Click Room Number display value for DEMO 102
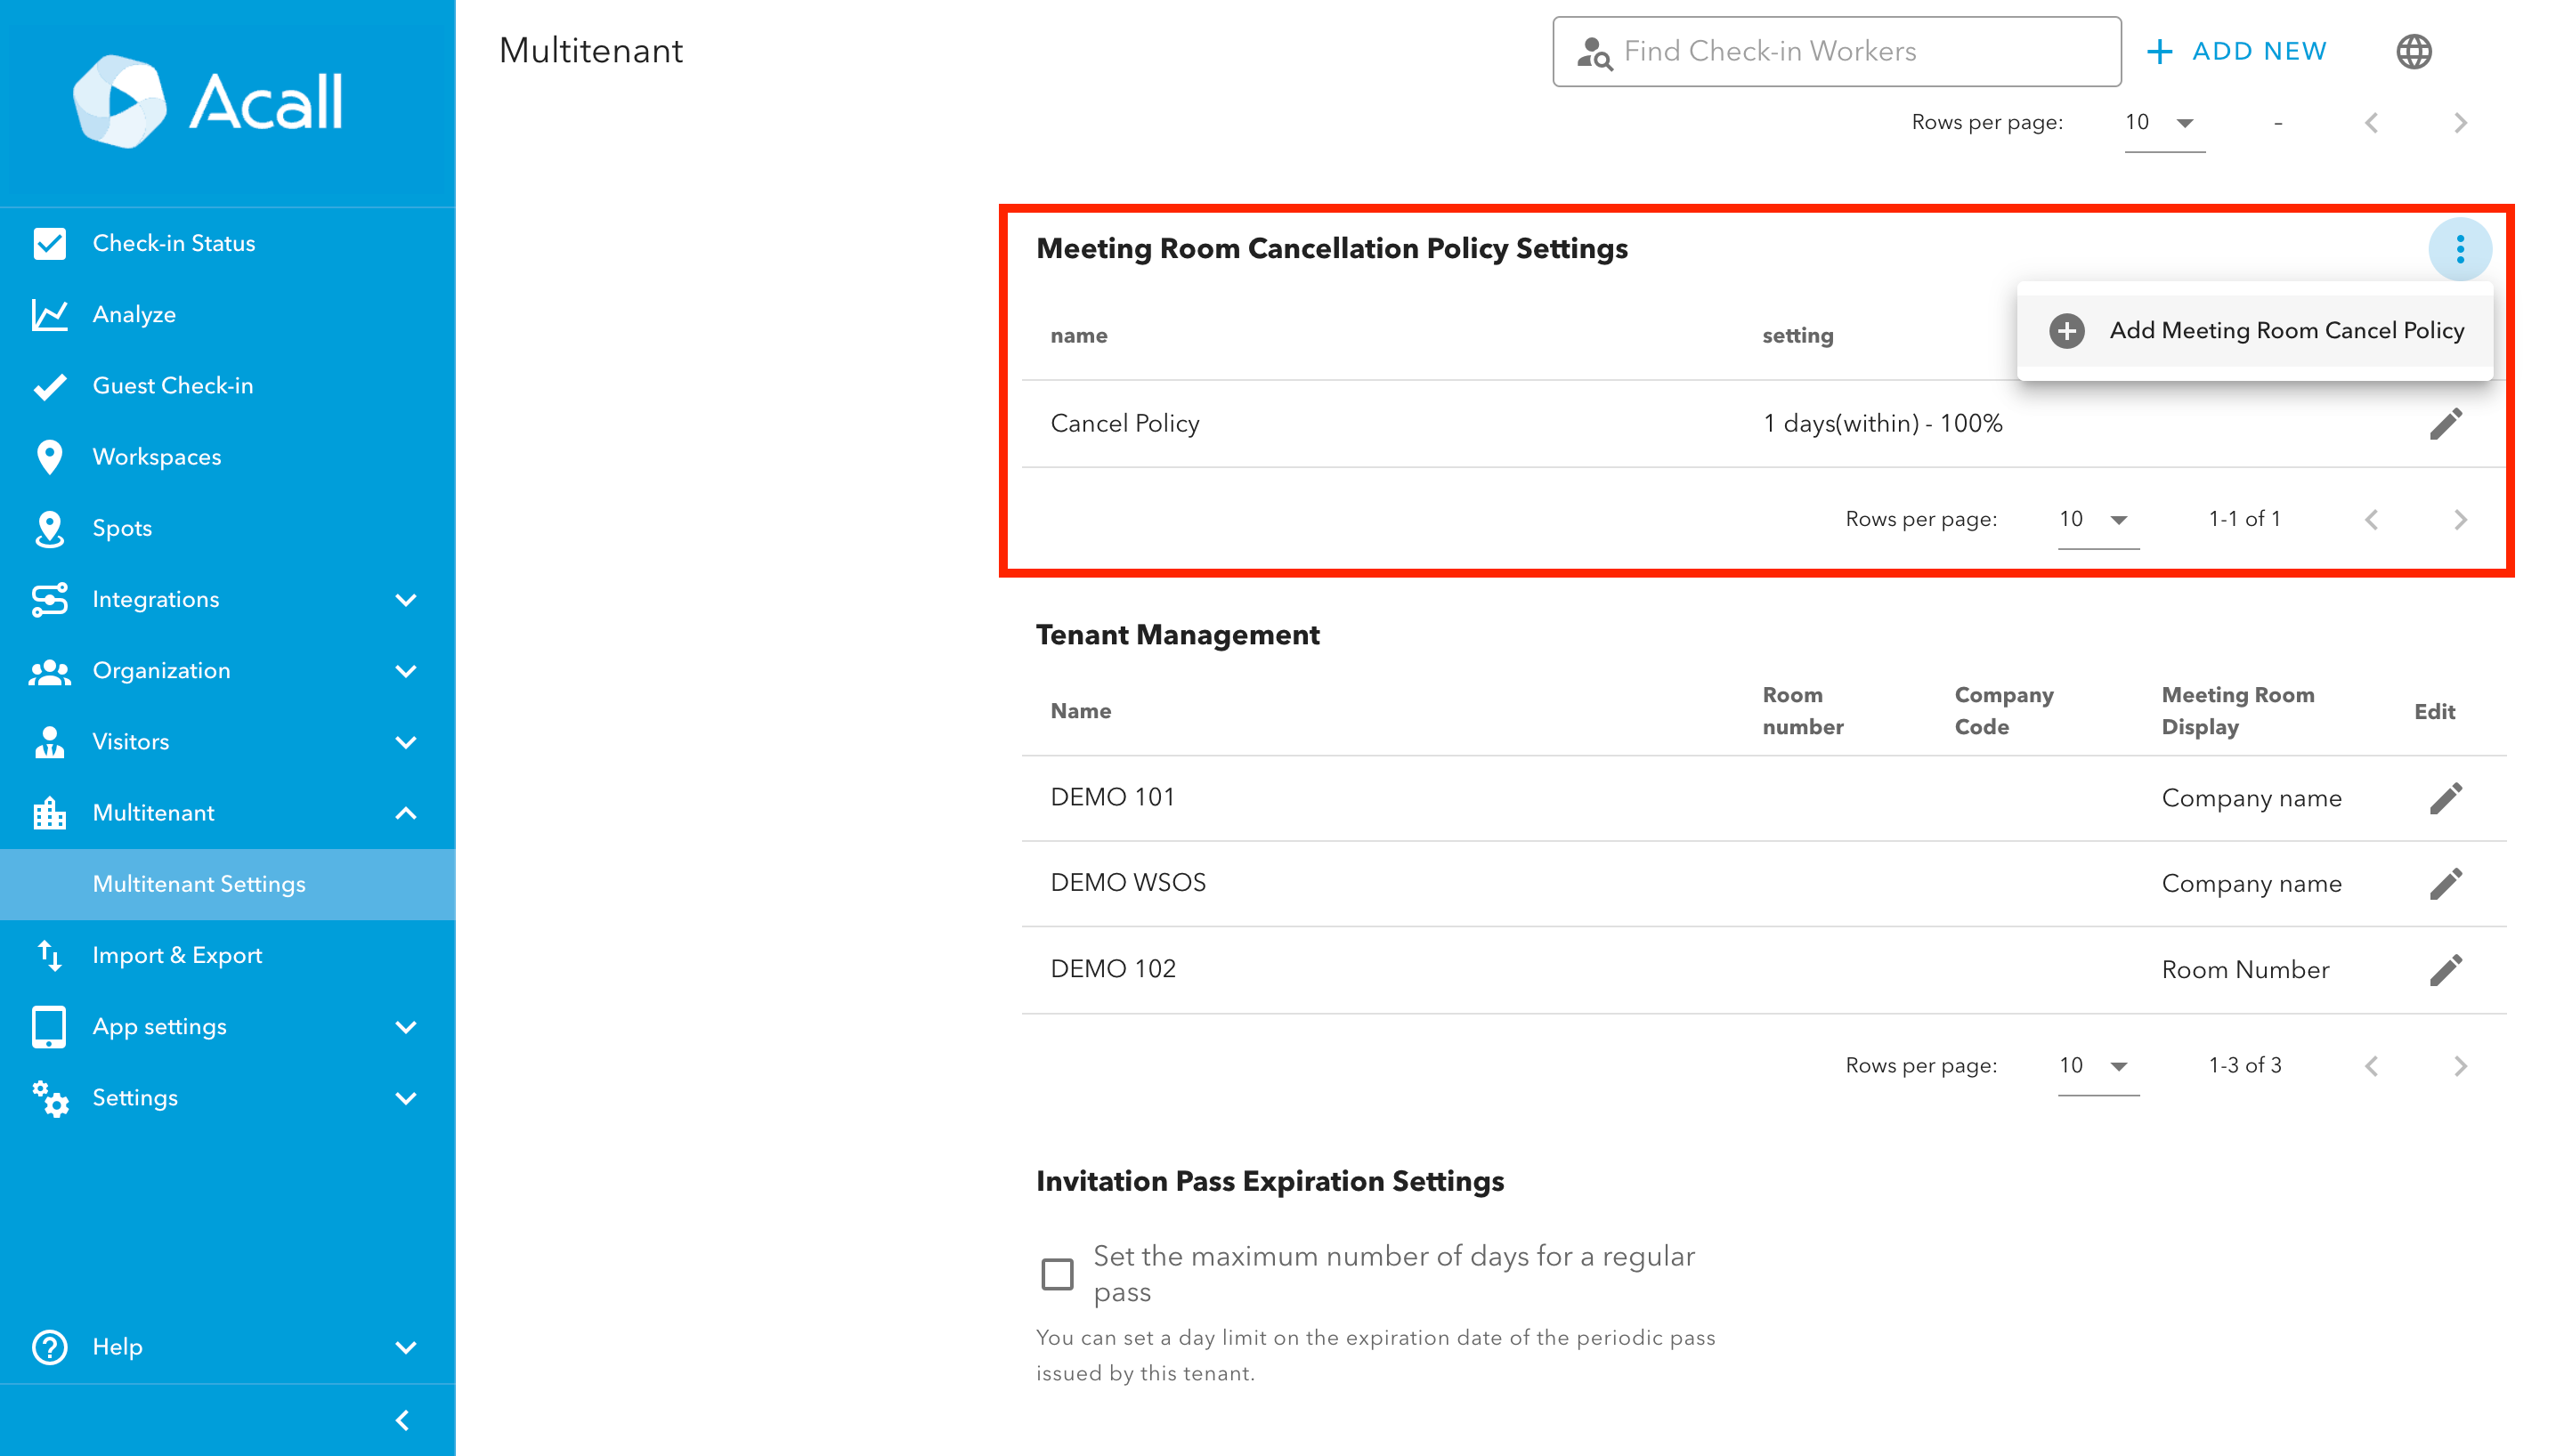Image resolution: width=2564 pixels, height=1456 pixels. [x=2245, y=970]
